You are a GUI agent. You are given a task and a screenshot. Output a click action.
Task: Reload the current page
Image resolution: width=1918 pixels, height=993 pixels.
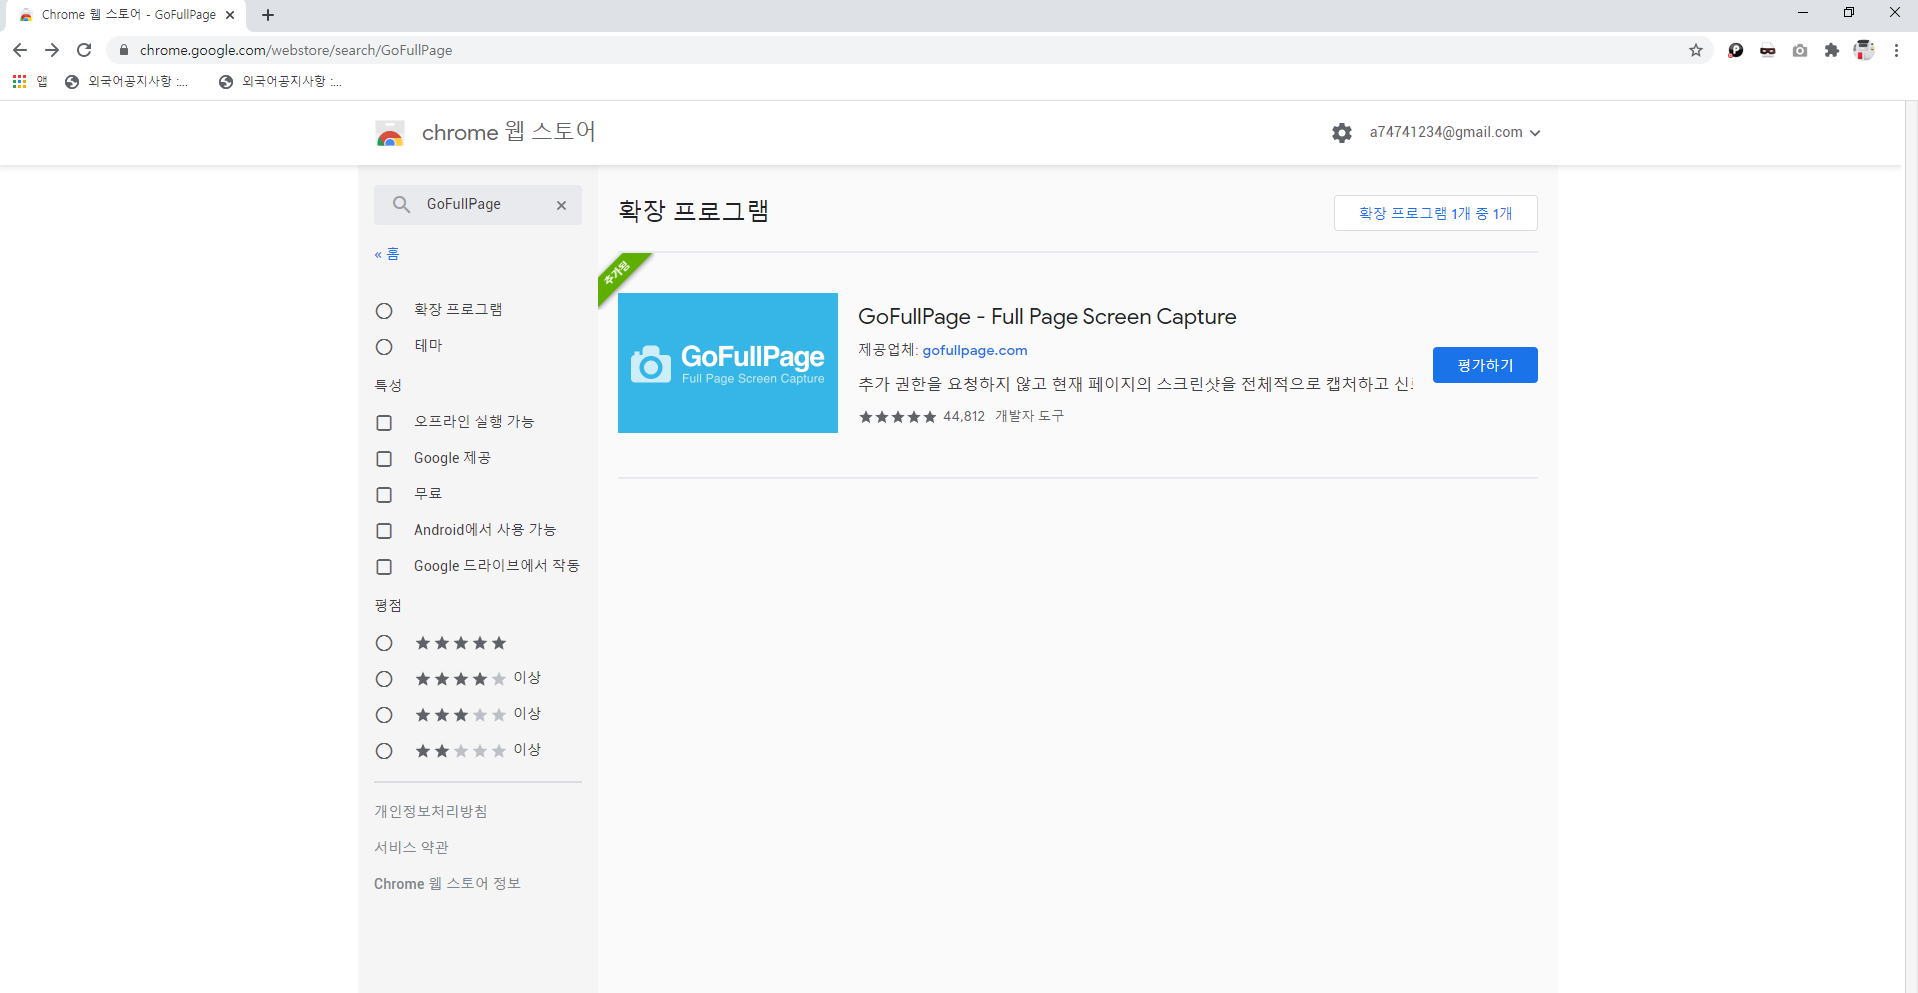pos(84,50)
